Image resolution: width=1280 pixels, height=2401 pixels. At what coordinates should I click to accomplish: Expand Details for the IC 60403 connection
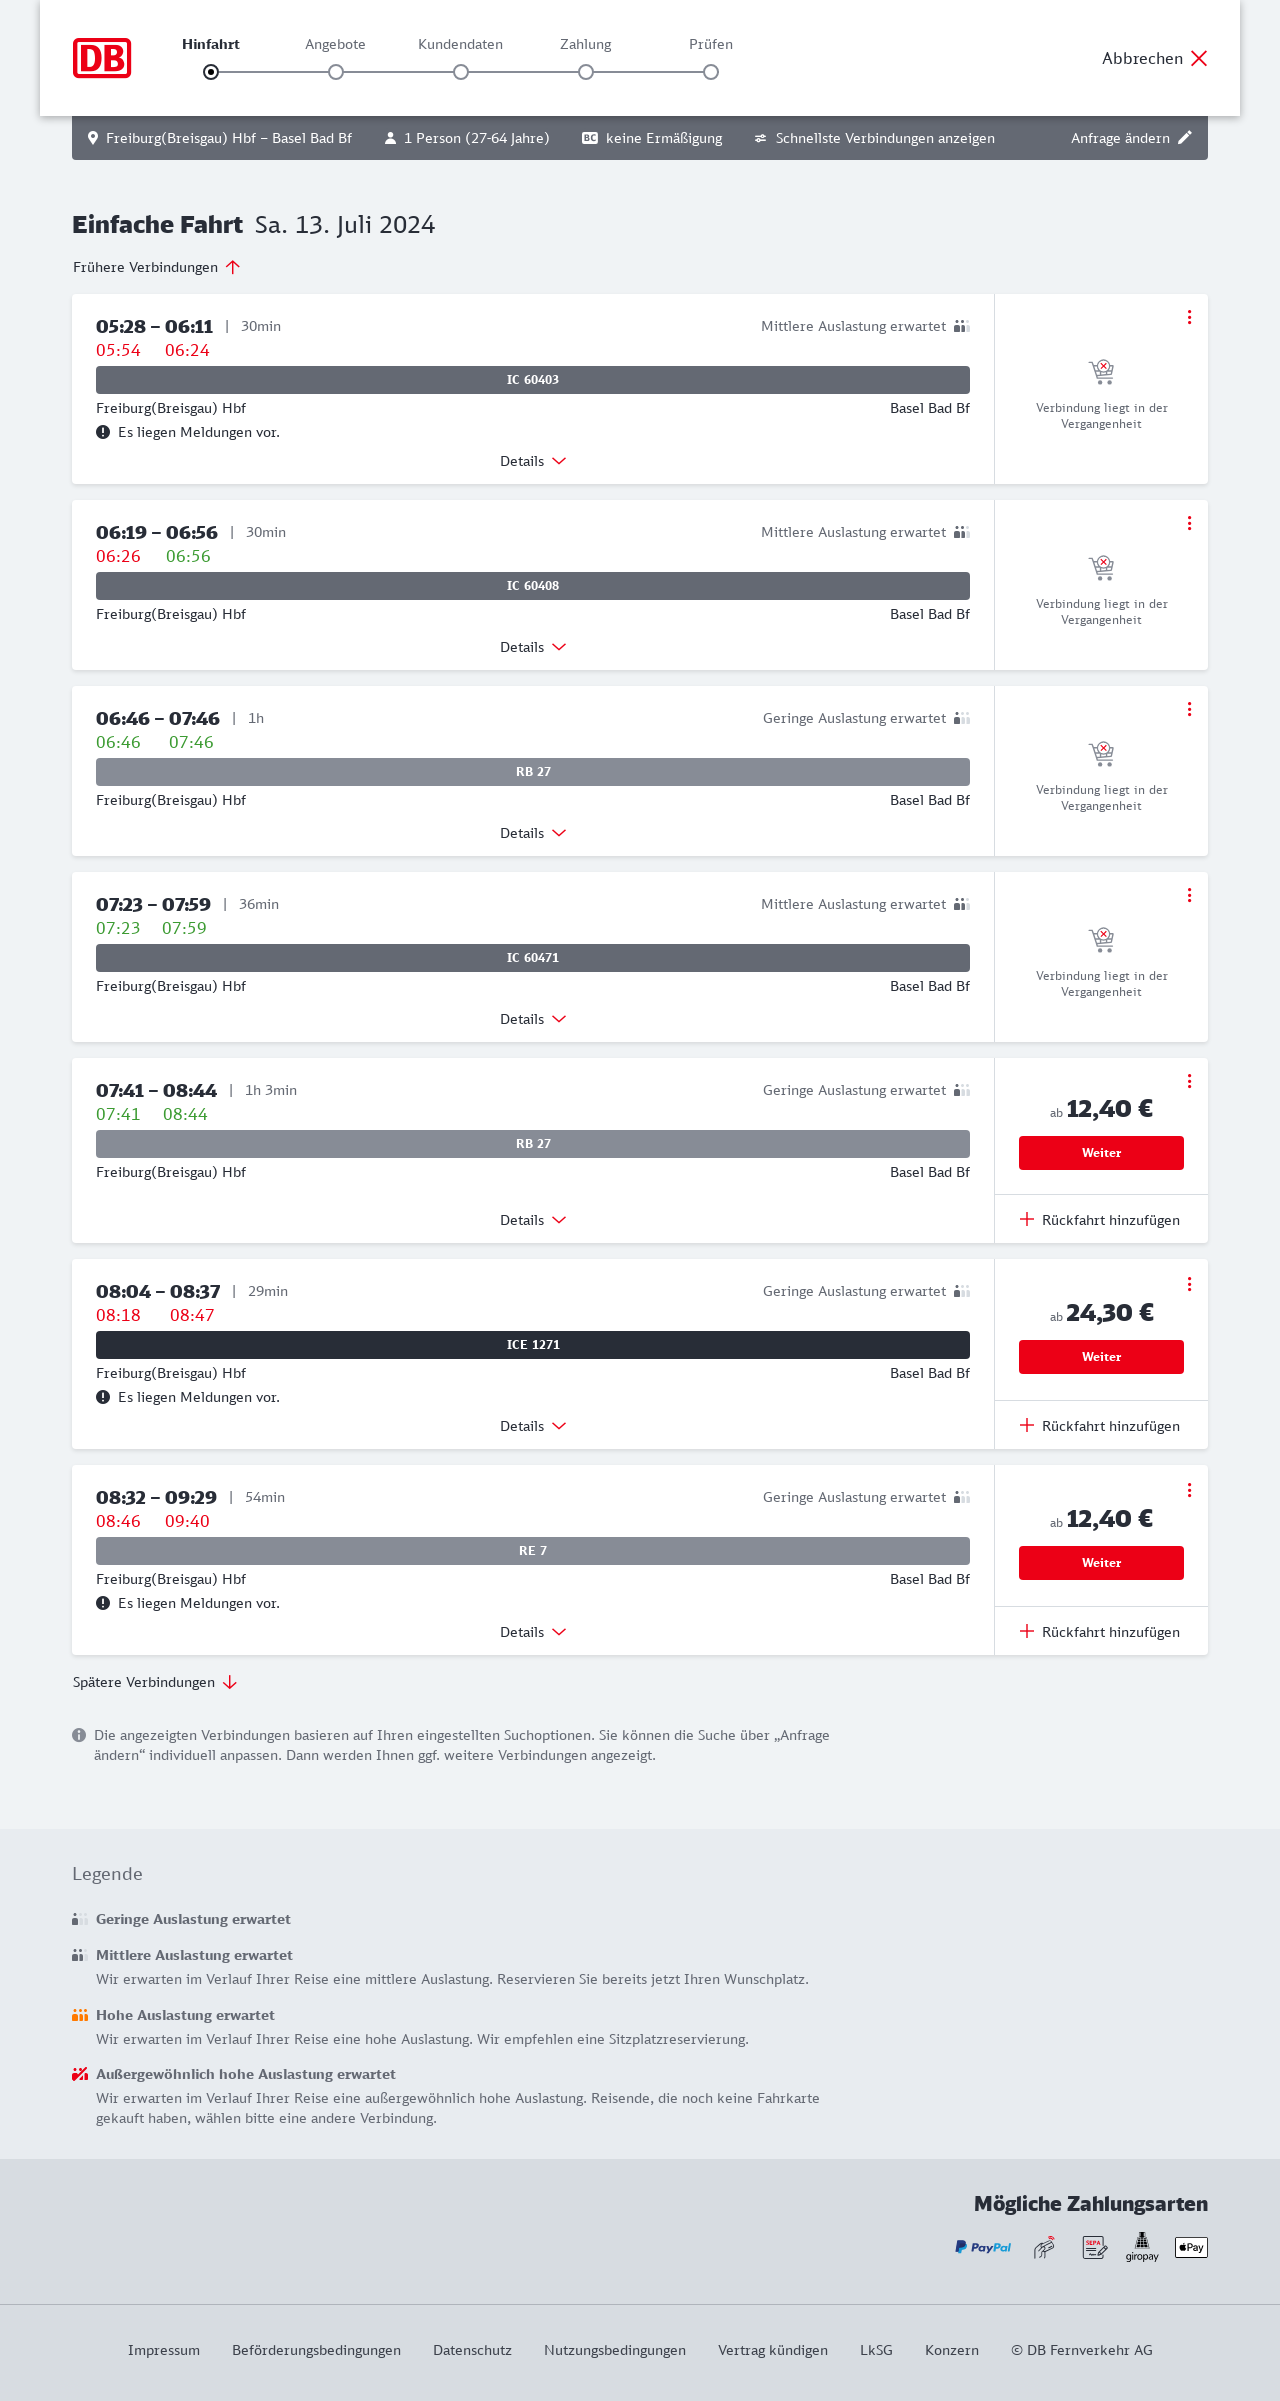tap(533, 461)
